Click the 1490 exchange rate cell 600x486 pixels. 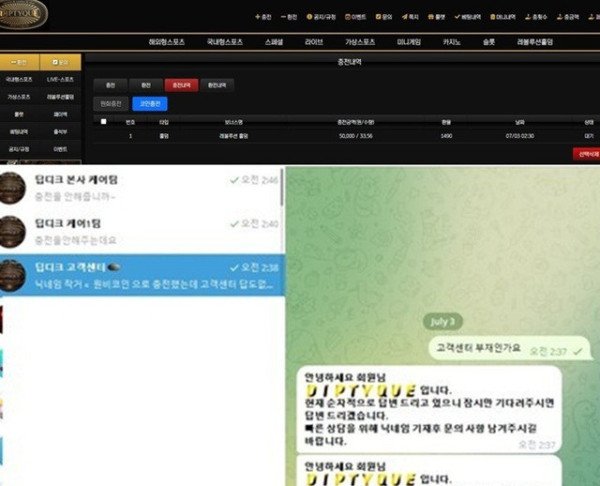pos(446,136)
